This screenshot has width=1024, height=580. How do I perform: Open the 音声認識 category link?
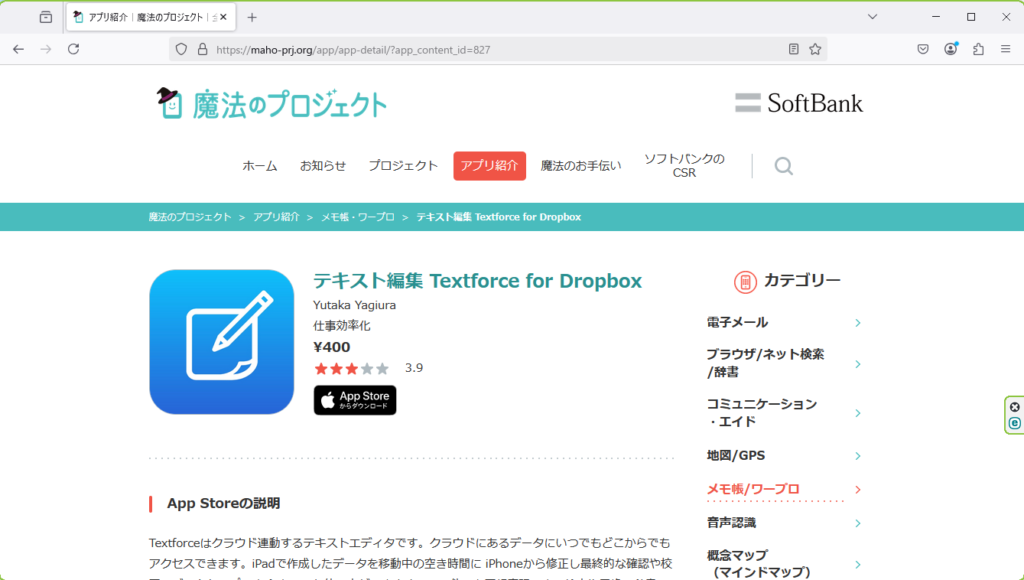coord(731,522)
